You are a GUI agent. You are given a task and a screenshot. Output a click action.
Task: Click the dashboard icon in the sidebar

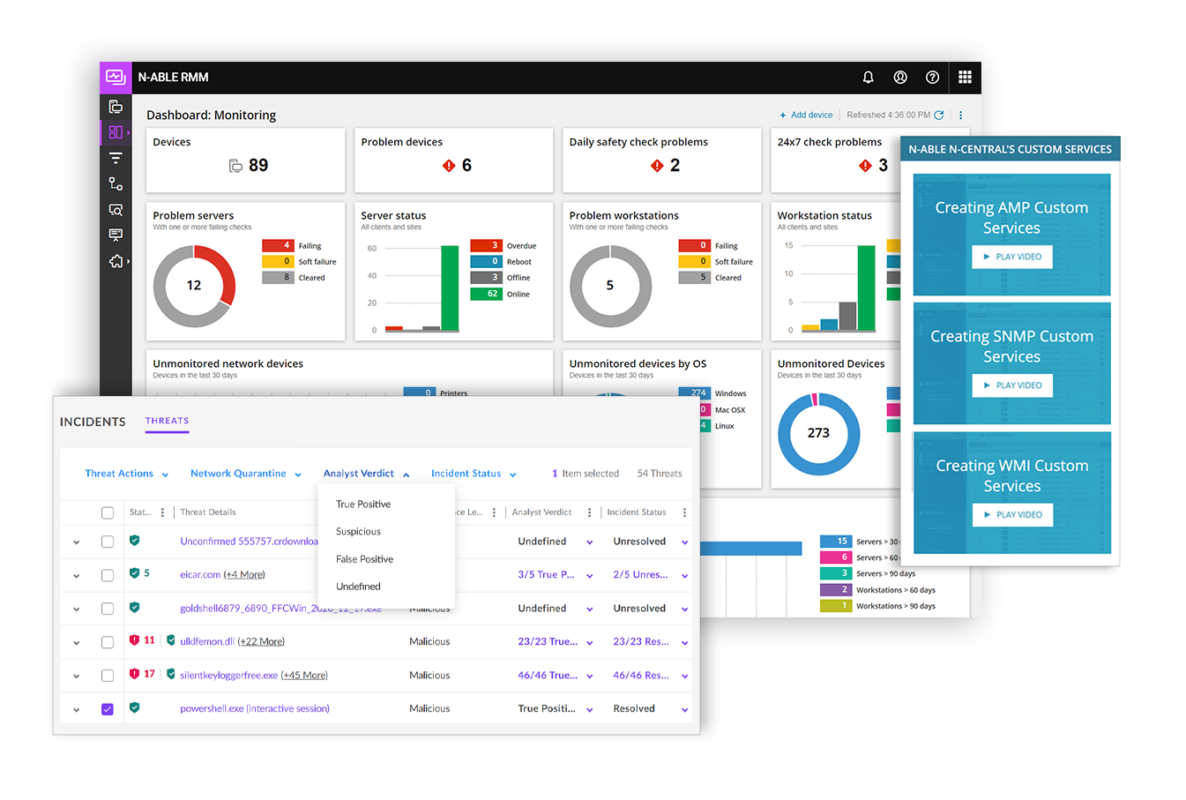[x=116, y=132]
